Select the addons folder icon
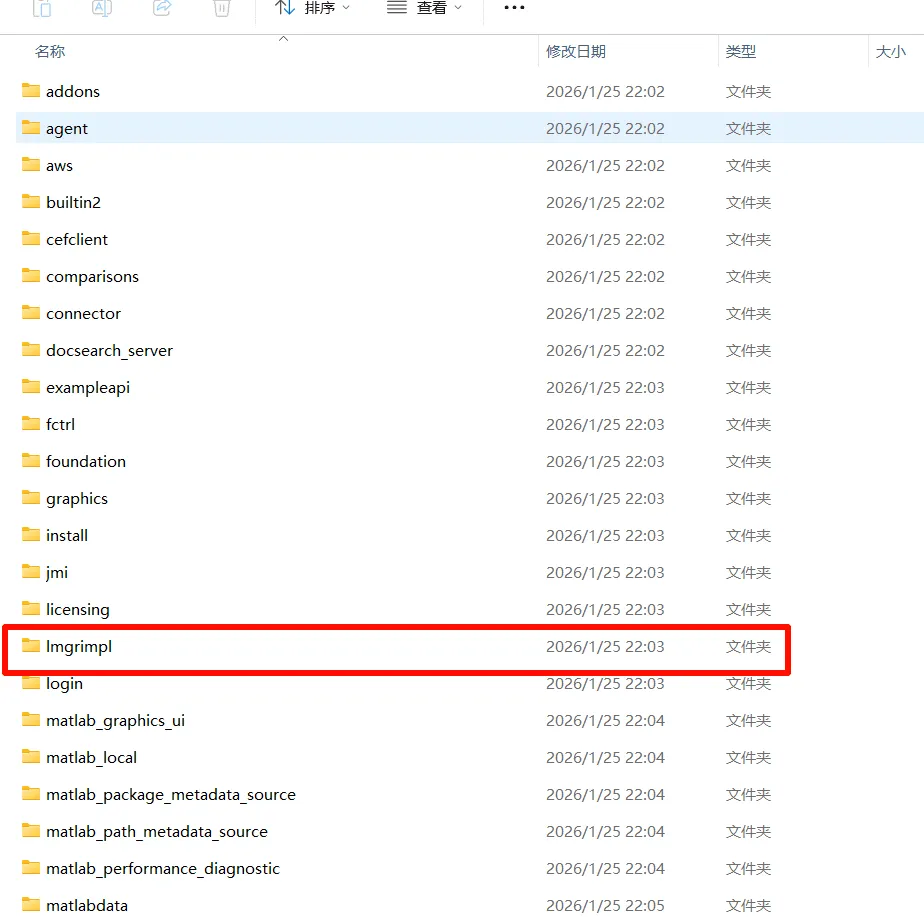The image size is (924, 917). [31, 91]
